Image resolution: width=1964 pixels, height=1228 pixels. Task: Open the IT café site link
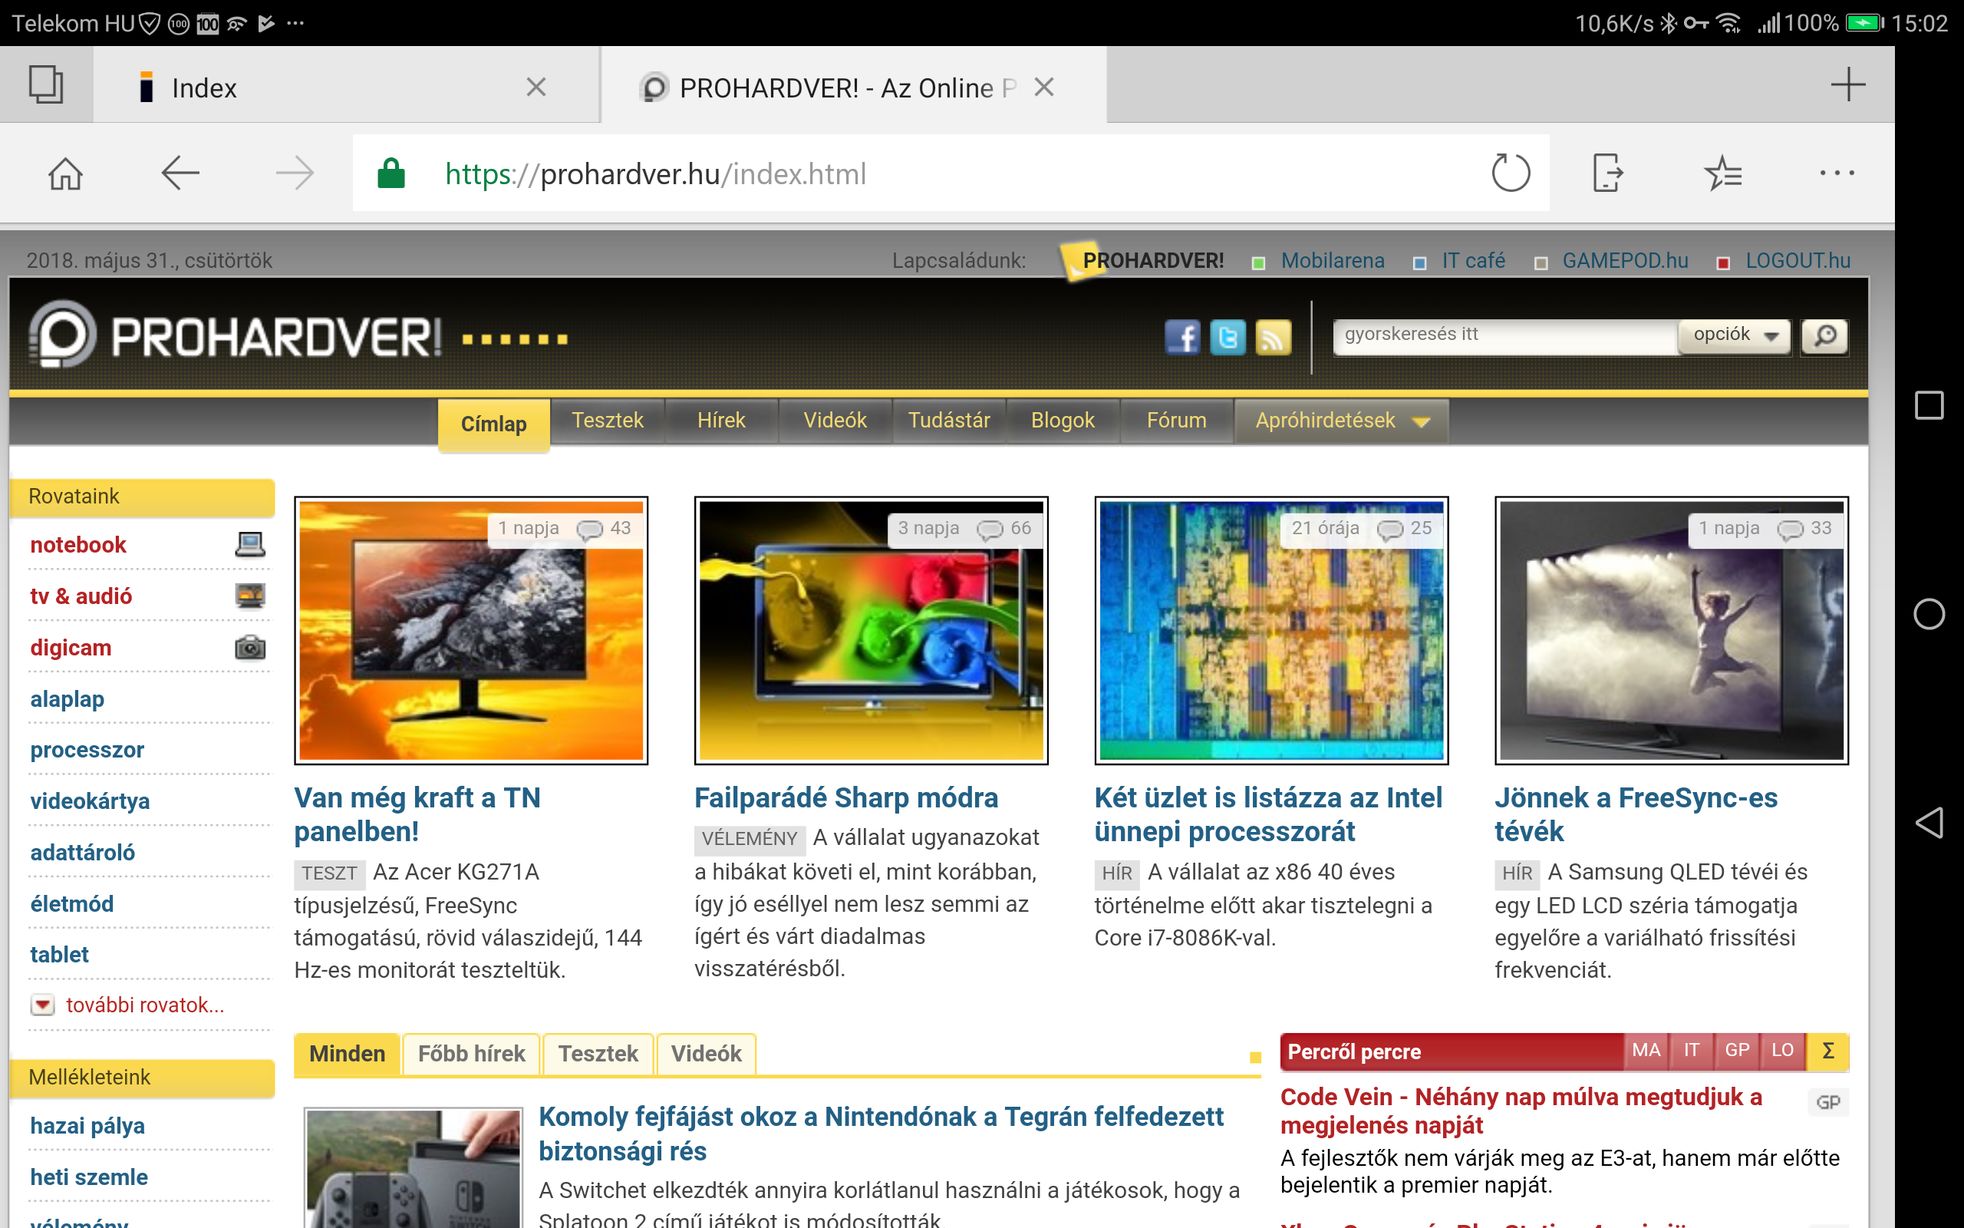pyautogui.click(x=1473, y=261)
